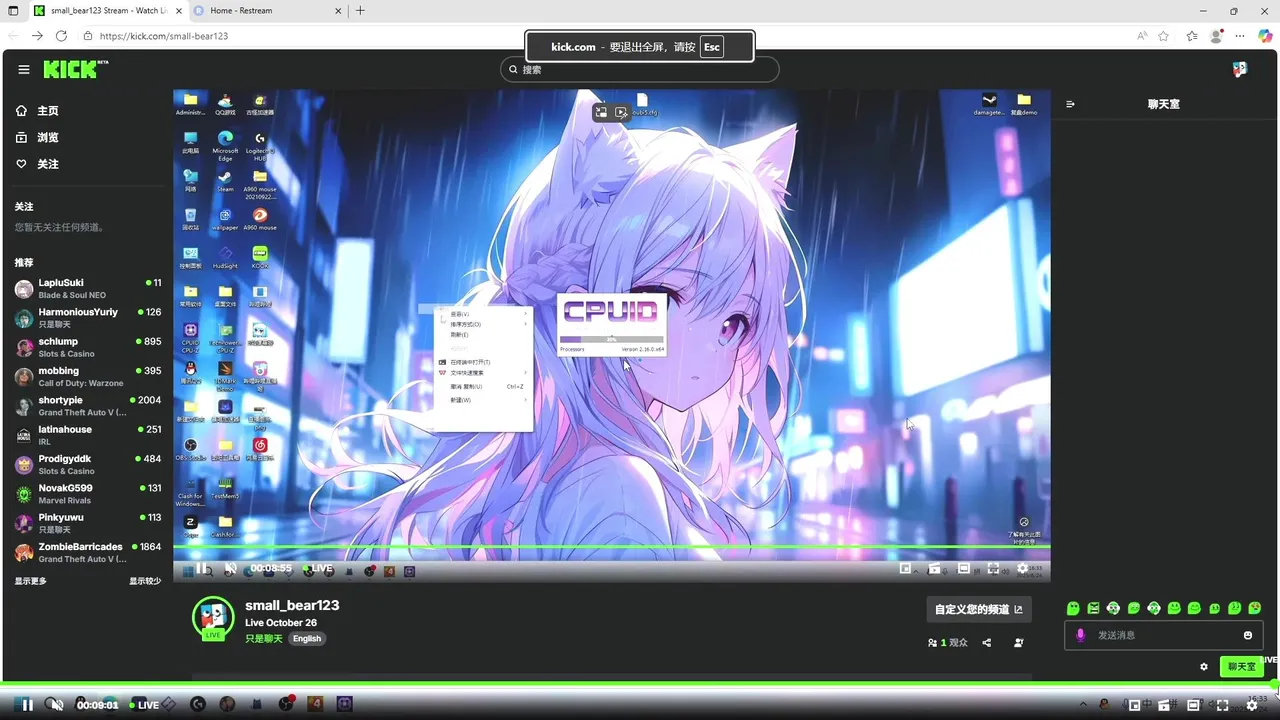The width and height of the screenshot is (1280, 720).
Task: Click the viewer count icon by 1 观众
Action: point(932,643)
